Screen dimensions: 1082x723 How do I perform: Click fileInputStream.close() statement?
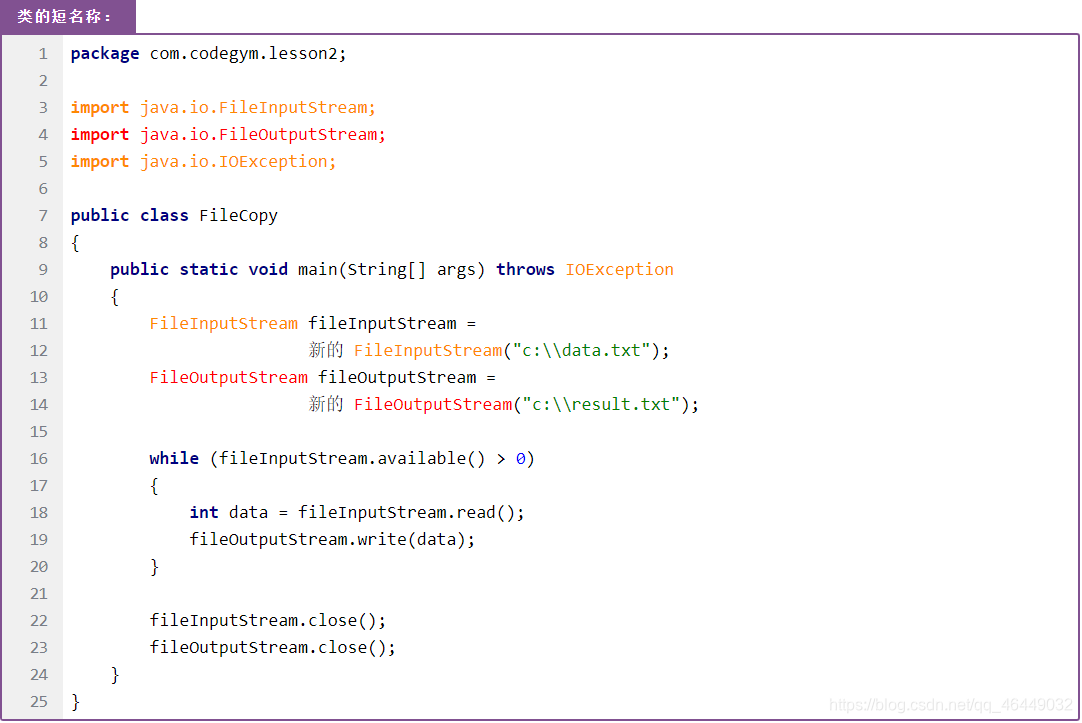(x=268, y=621)
